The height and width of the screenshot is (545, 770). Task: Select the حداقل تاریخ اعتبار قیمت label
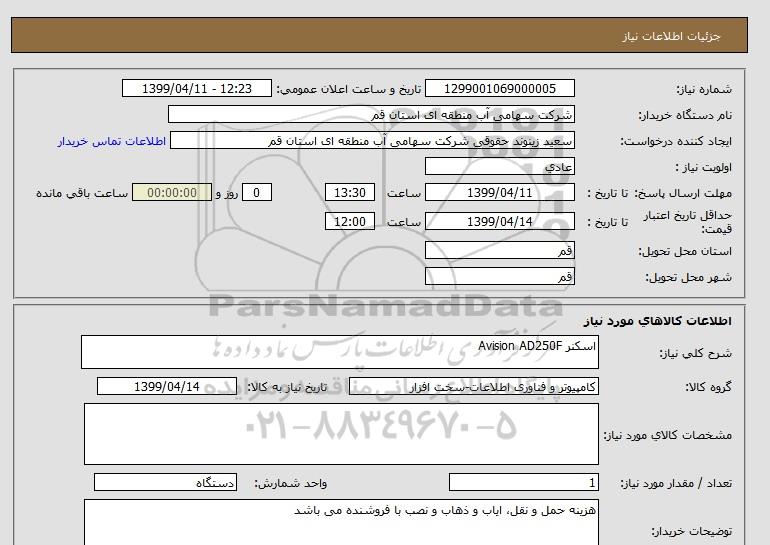pyautogui.click(x=688, y=222)
